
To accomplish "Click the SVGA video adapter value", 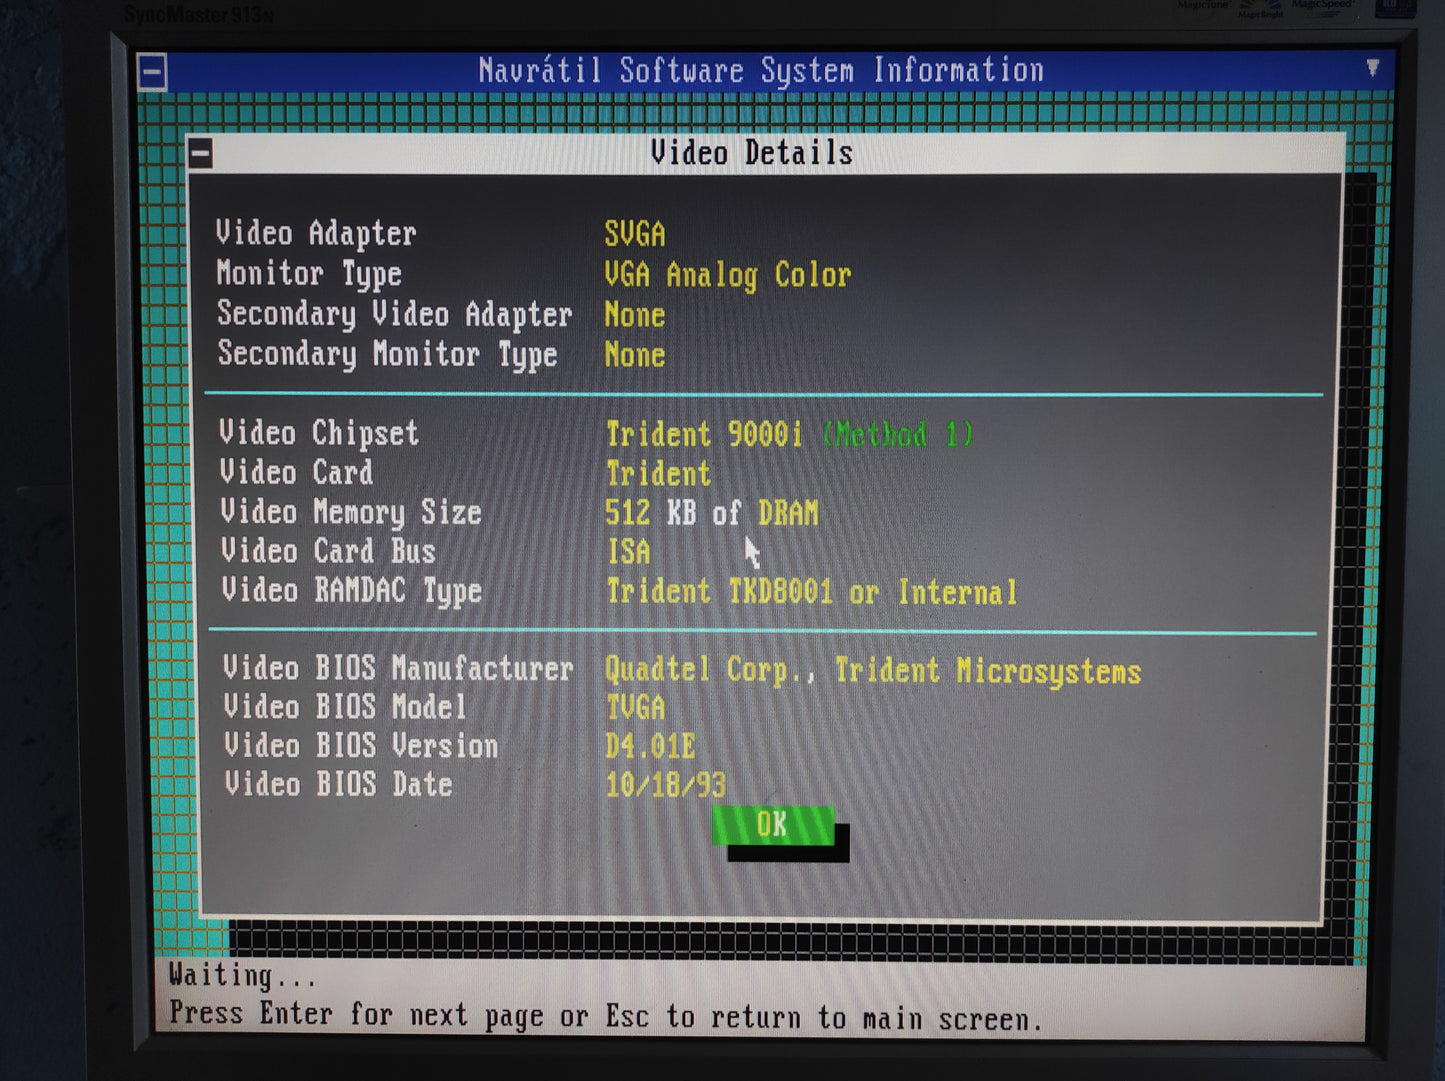I will pyautogui.click(x=634, y=234).
